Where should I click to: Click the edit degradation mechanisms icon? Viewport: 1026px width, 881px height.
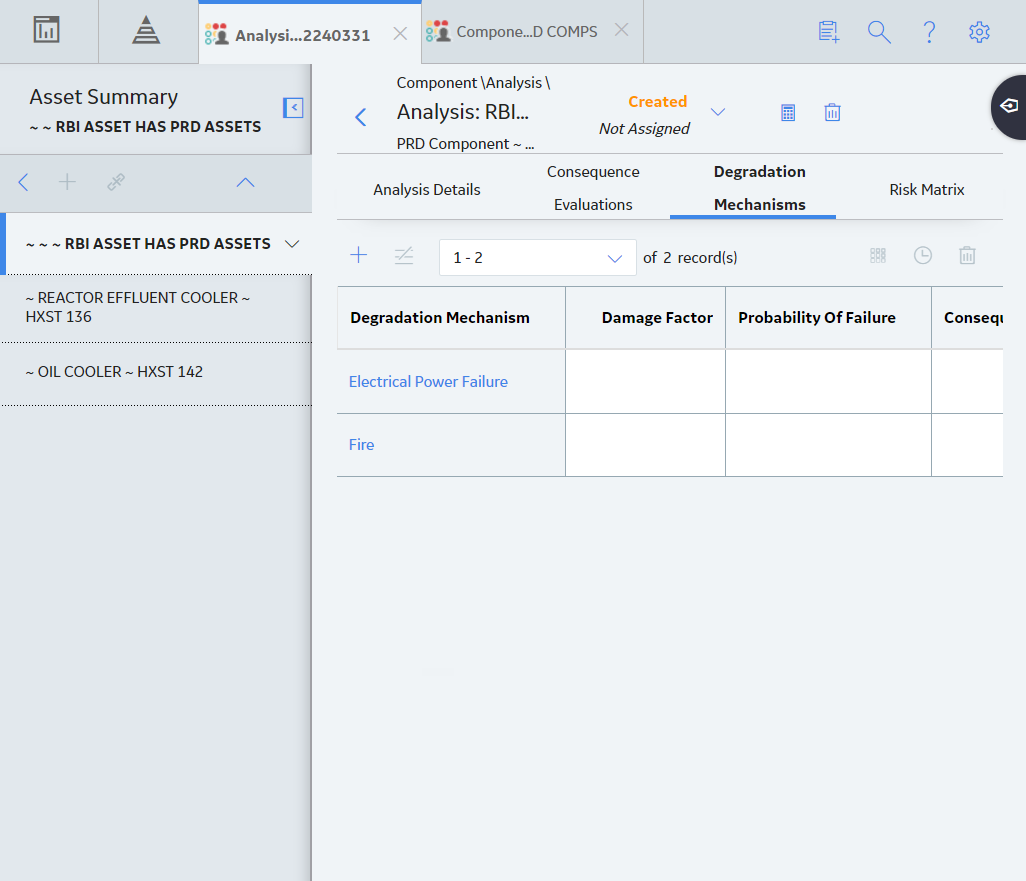[x=404, y=255]
